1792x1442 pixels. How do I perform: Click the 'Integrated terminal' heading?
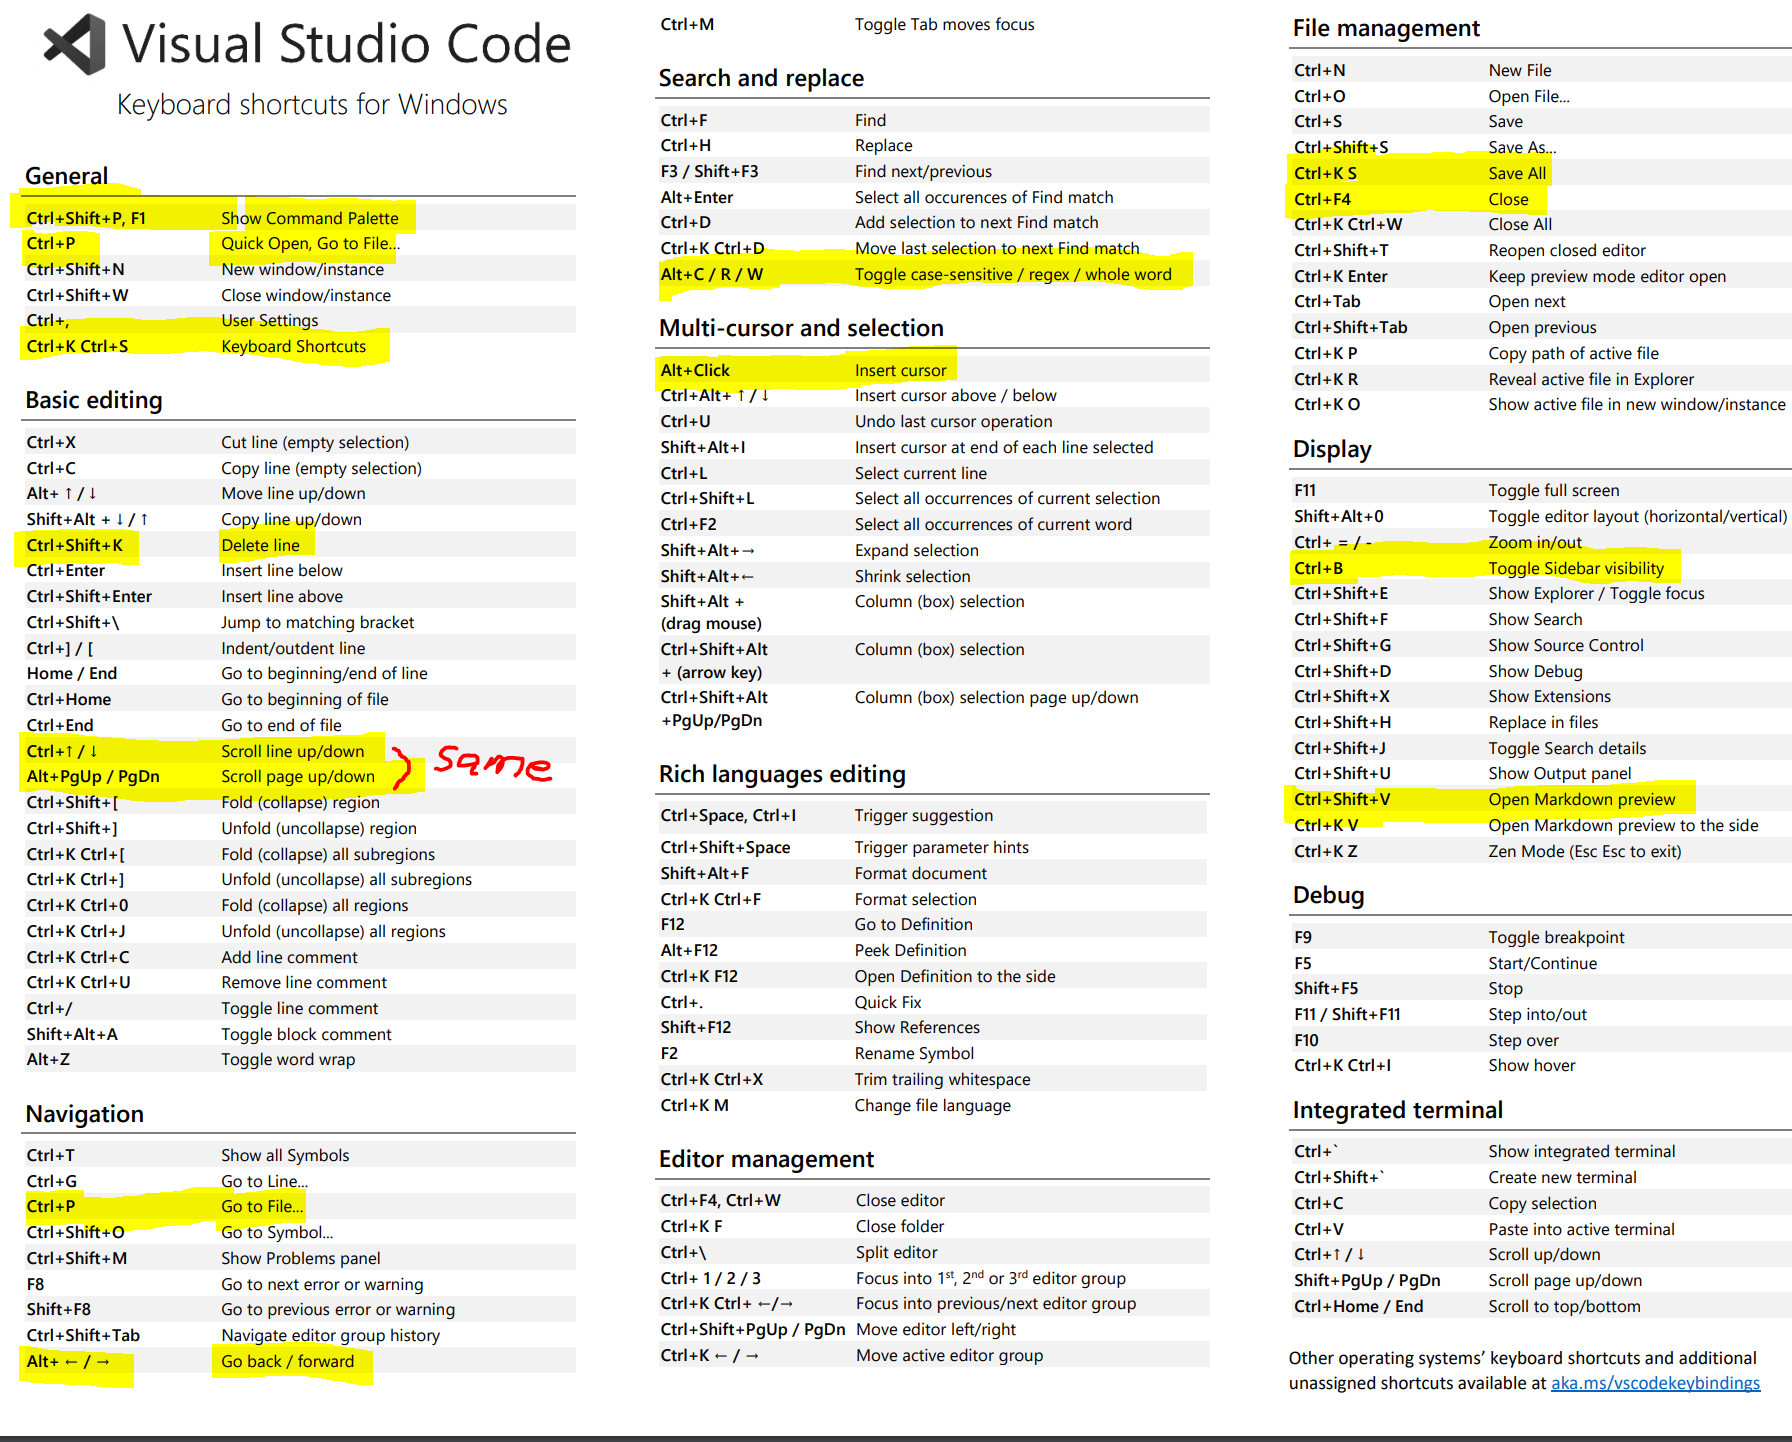point(1397,1110)
